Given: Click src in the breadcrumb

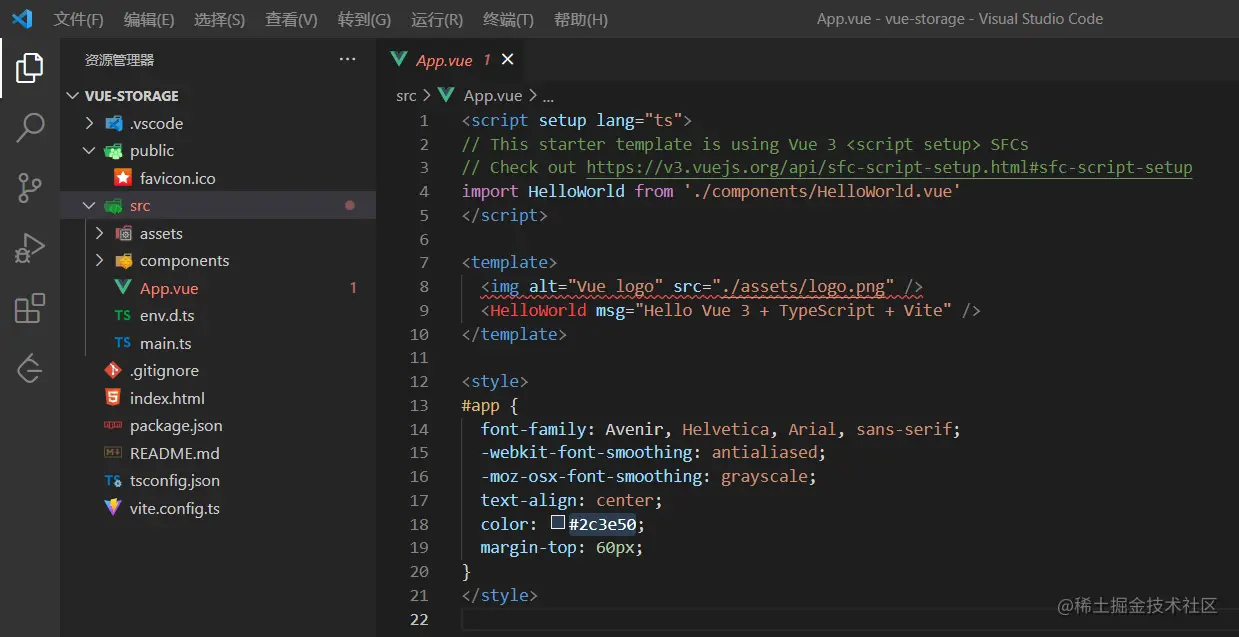Looking at the screenshot, I should 406,96.
